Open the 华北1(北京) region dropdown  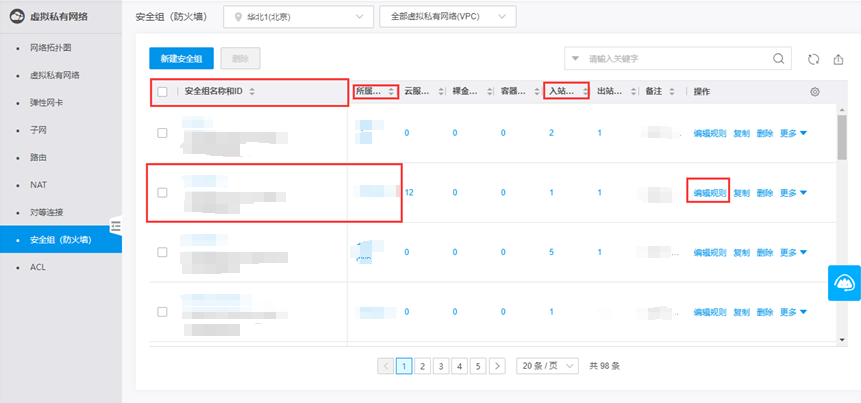pos(298,16)
